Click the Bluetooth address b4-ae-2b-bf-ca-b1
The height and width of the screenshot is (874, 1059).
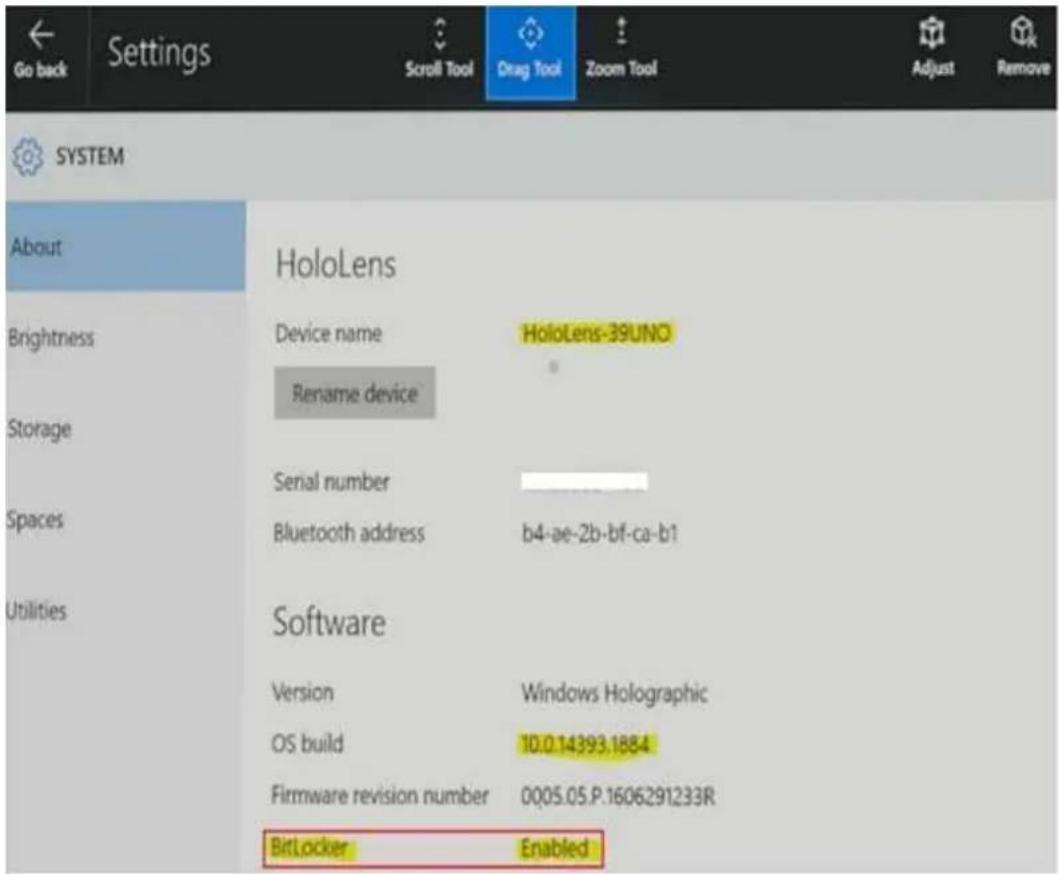[600, 534]
